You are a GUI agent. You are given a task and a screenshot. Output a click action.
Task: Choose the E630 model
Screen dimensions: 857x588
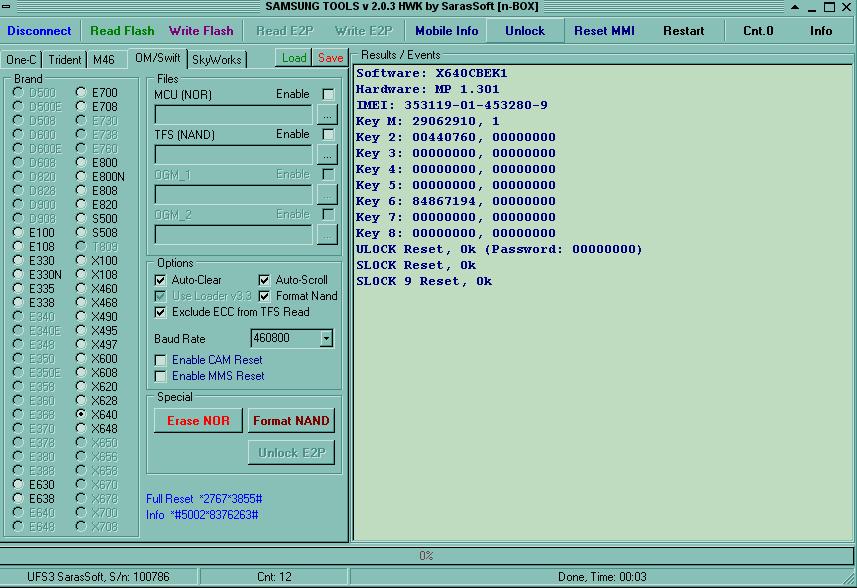click(18, 484)
